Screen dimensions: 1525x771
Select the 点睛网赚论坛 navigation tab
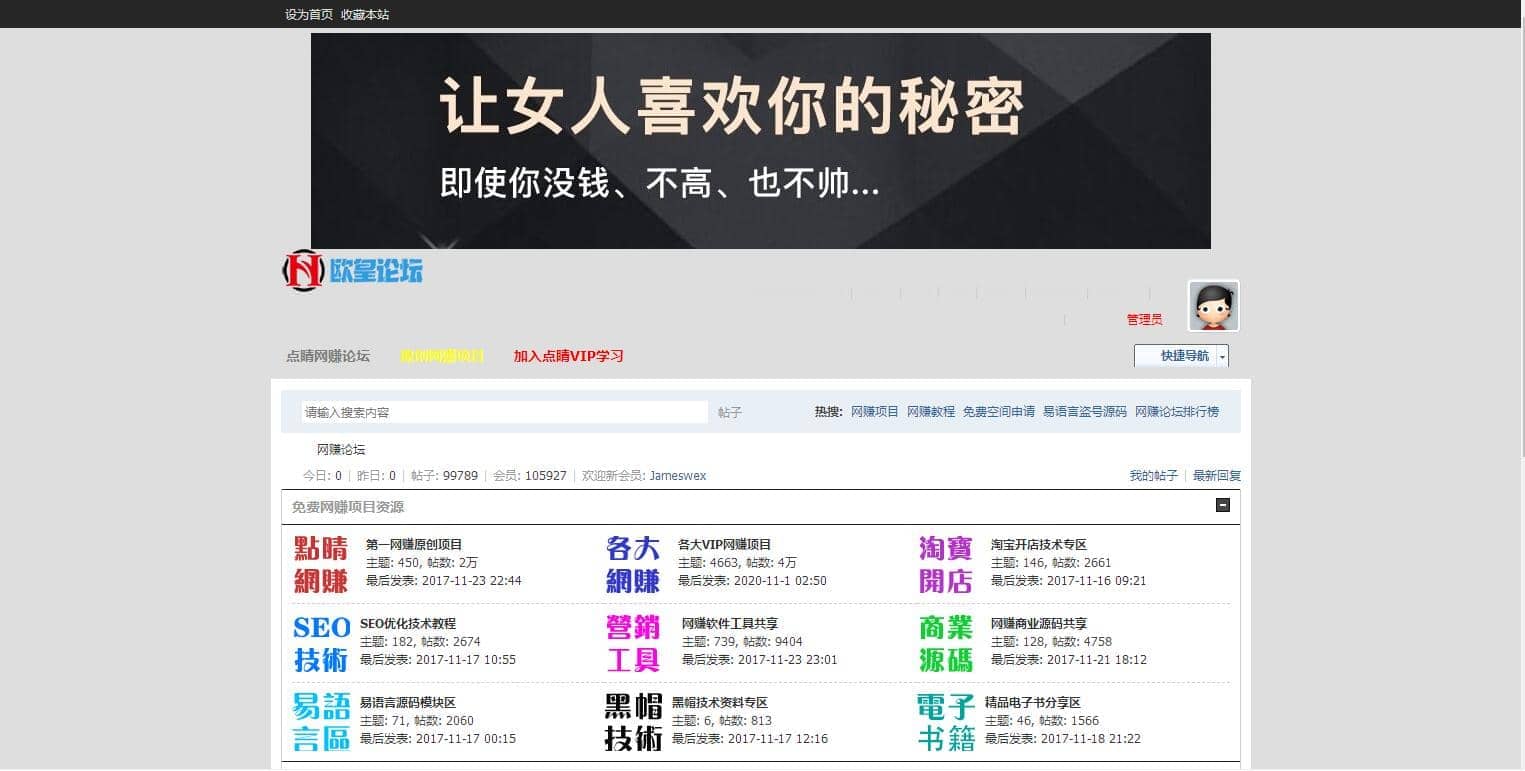[328, 356]
